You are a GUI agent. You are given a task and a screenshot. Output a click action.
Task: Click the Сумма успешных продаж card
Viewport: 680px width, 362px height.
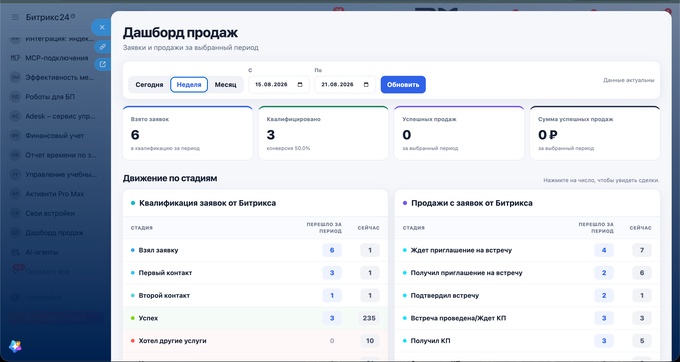pyautogui.click(x=595, y=133)
